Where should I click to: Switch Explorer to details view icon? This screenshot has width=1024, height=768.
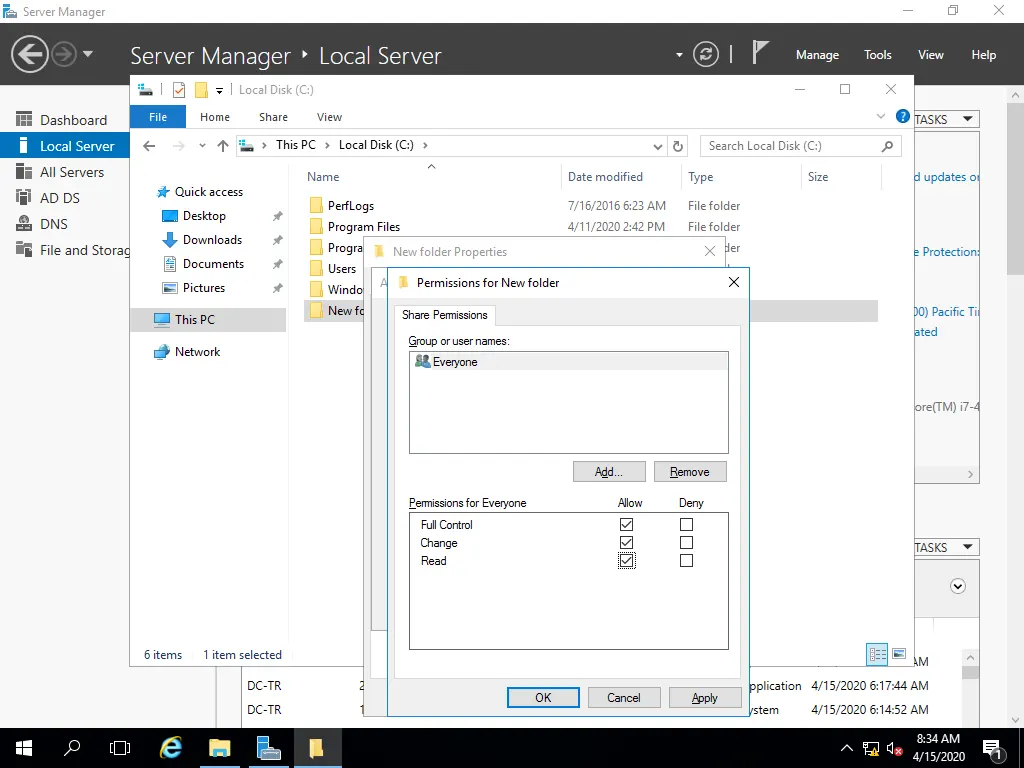[877, 654]
